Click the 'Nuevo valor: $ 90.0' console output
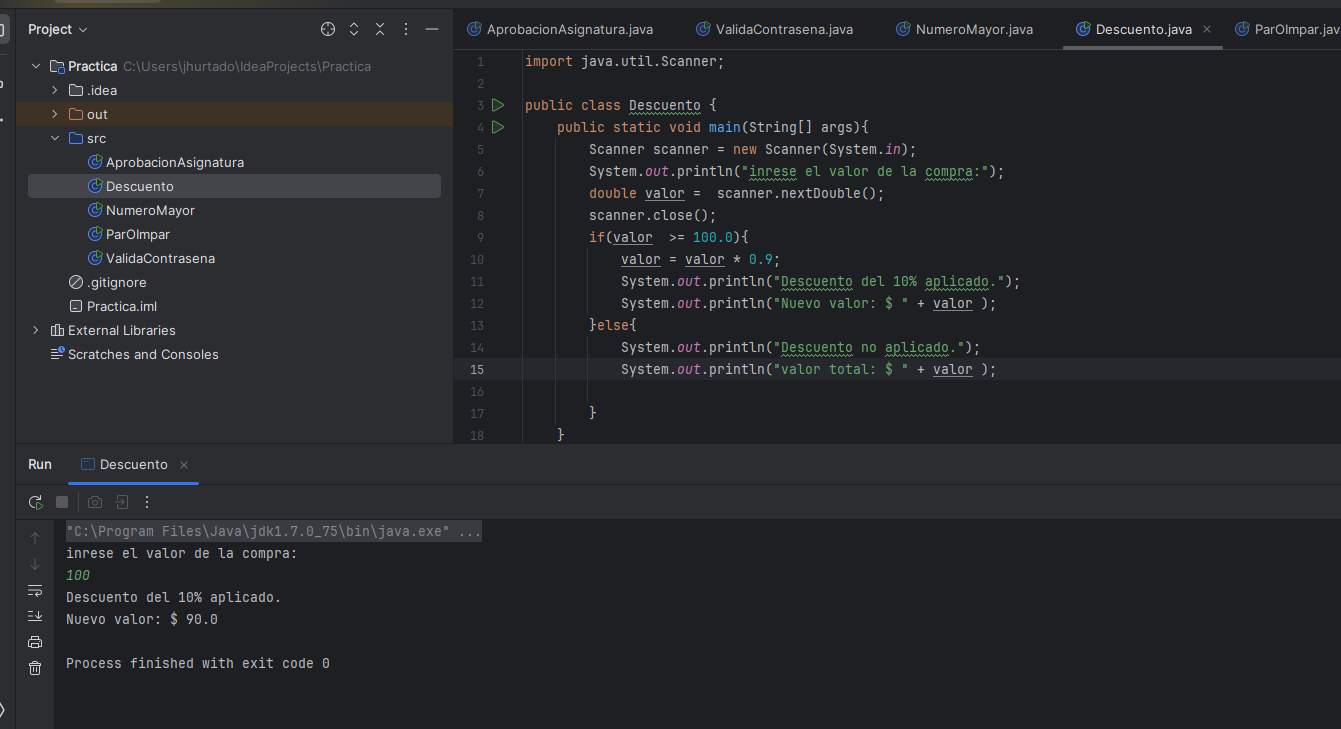Image resolution: width=1341 pixels, height=729 pixels. click(x=142, y=619)
